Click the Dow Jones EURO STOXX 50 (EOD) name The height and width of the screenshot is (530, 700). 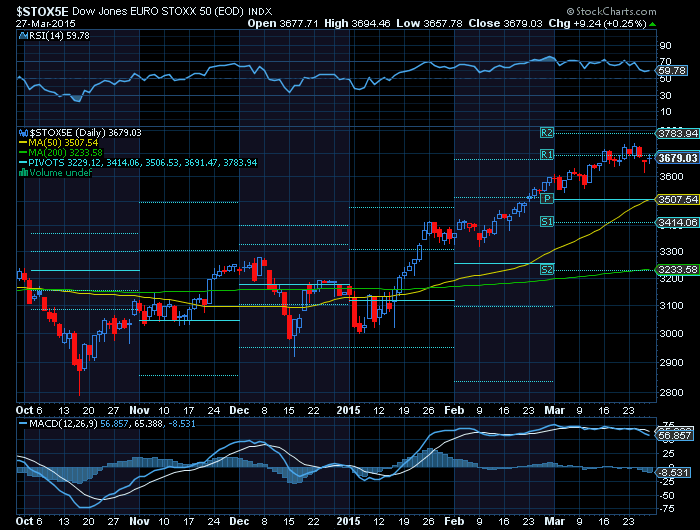[158, 11]
